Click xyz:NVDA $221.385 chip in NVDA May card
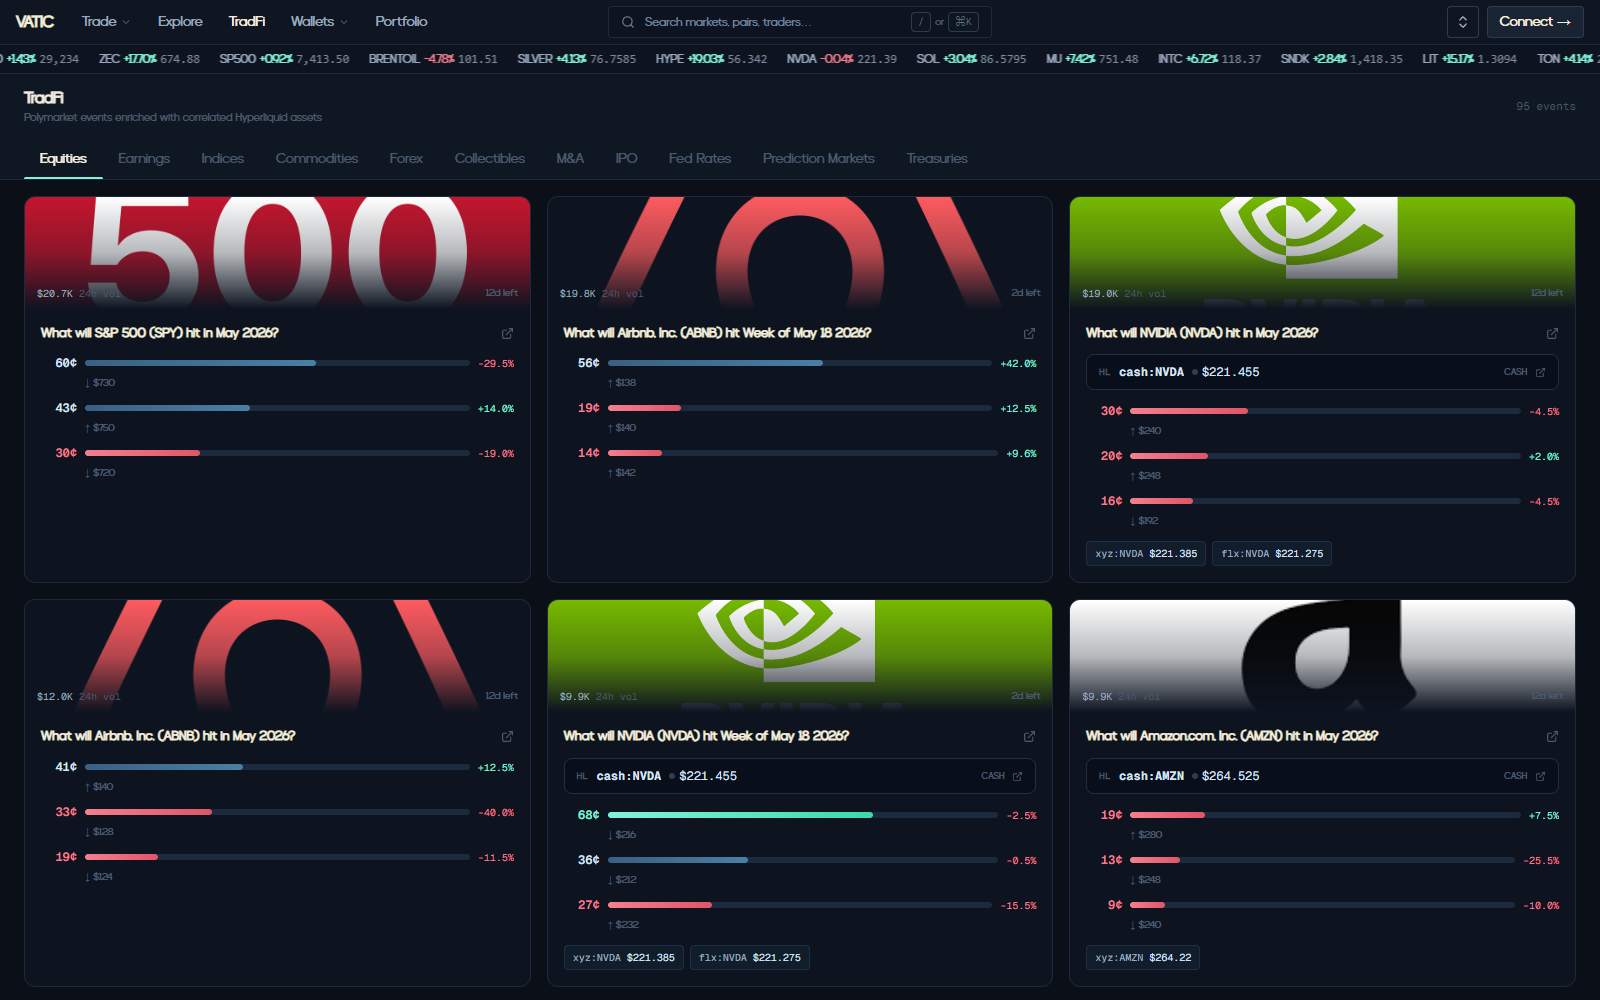This screenshot has height=1000, width=1600. point(1146,554)
